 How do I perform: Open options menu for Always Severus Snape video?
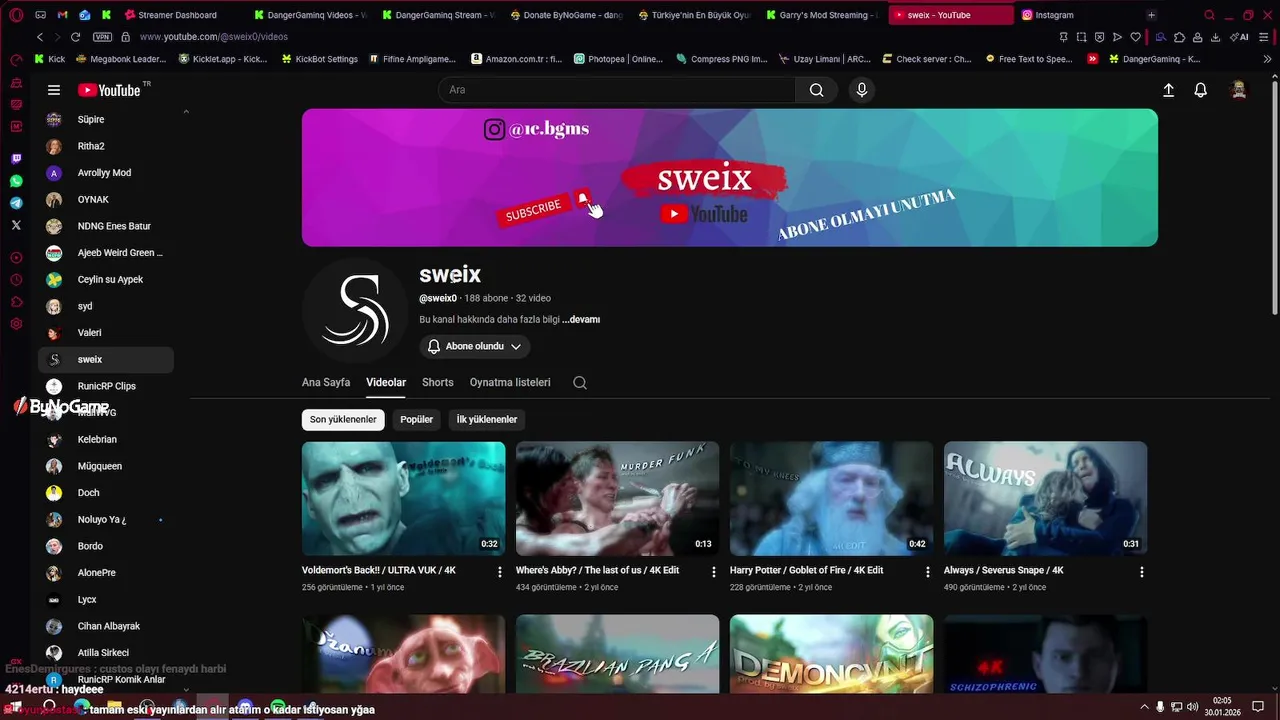tap(1142, 572)
